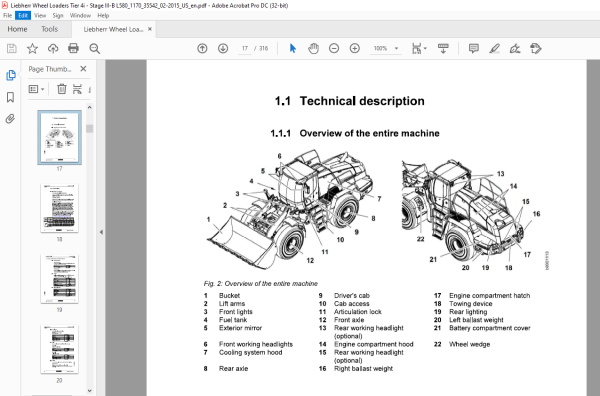This screenshot has width=600, height=396.
Task: Expand thumbnail options menu dropdown
Action: pos(36,89)
